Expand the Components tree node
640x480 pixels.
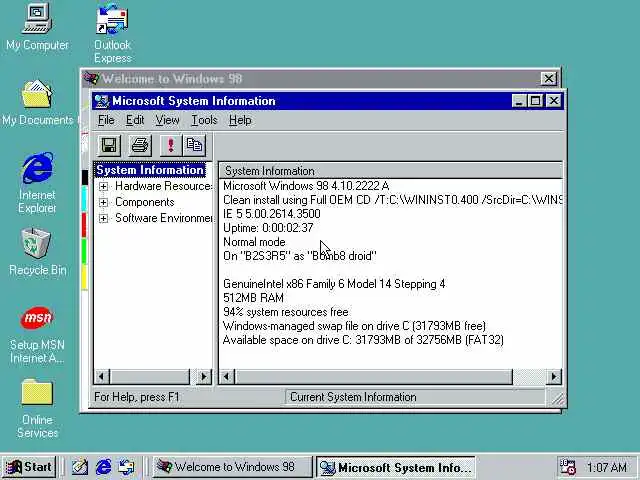tap(103, 202)
